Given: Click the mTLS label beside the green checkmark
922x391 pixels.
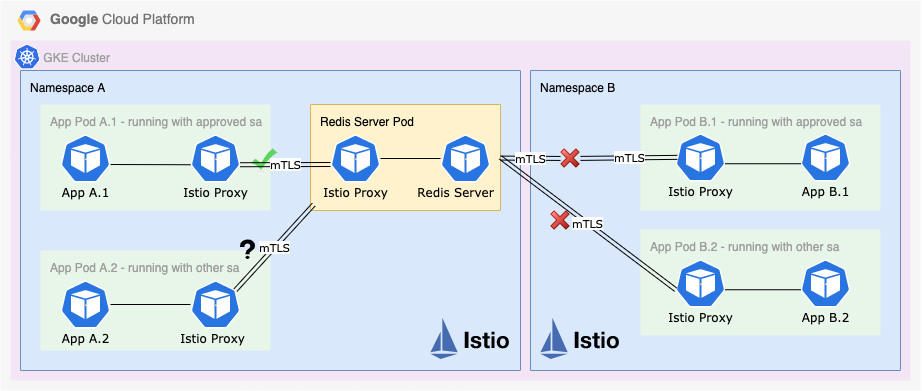Looking at the screenshot, I should point(285,165).
